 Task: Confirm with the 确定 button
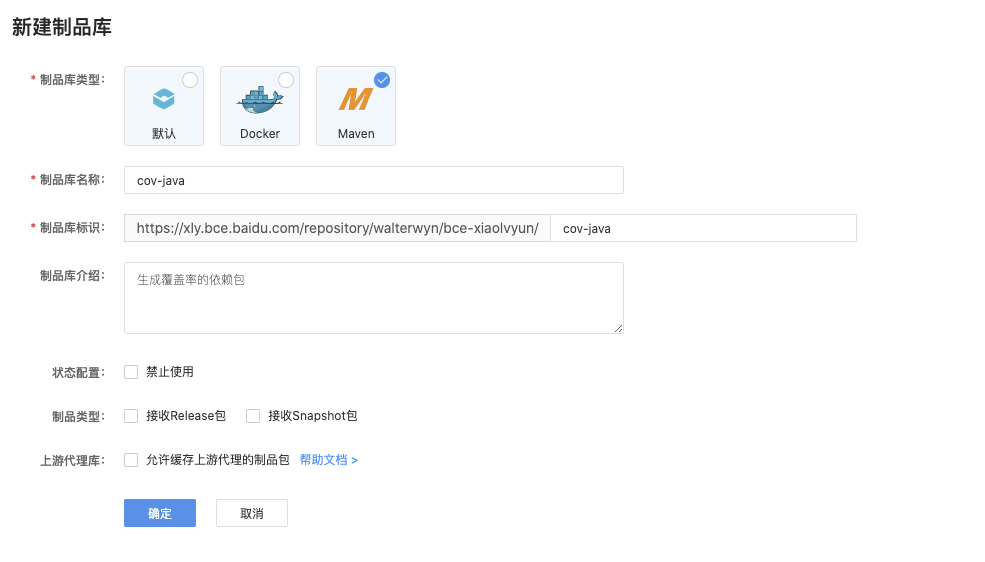[x=160, y=513]
